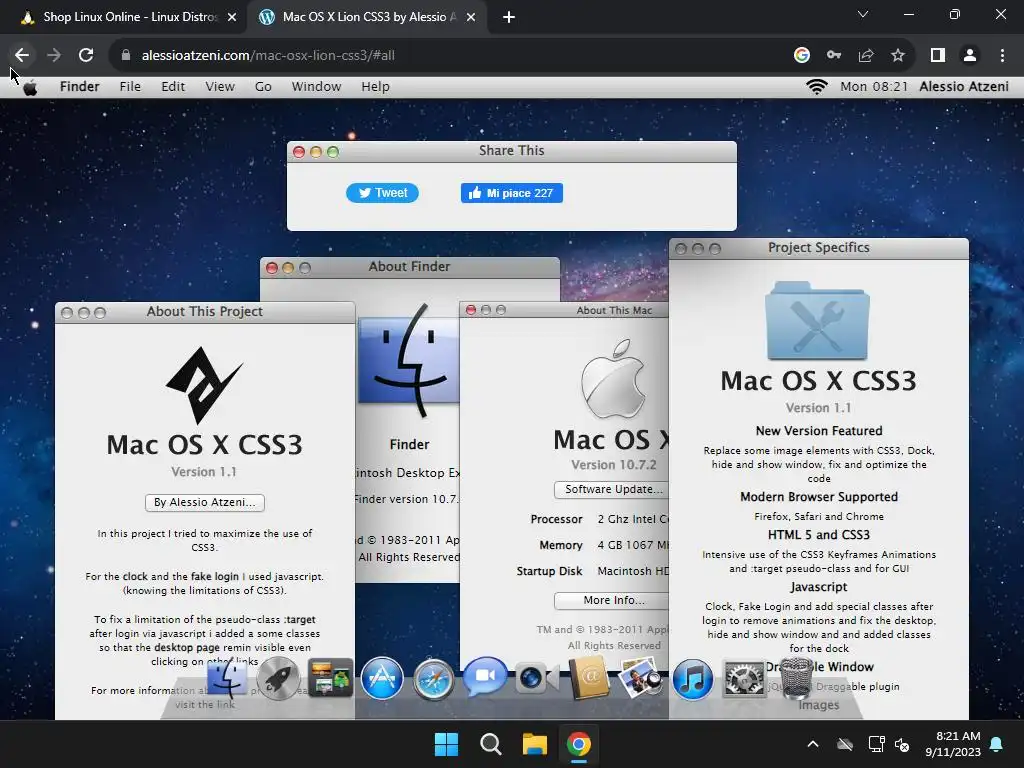Click the Share This window title bar

(512, 151)
